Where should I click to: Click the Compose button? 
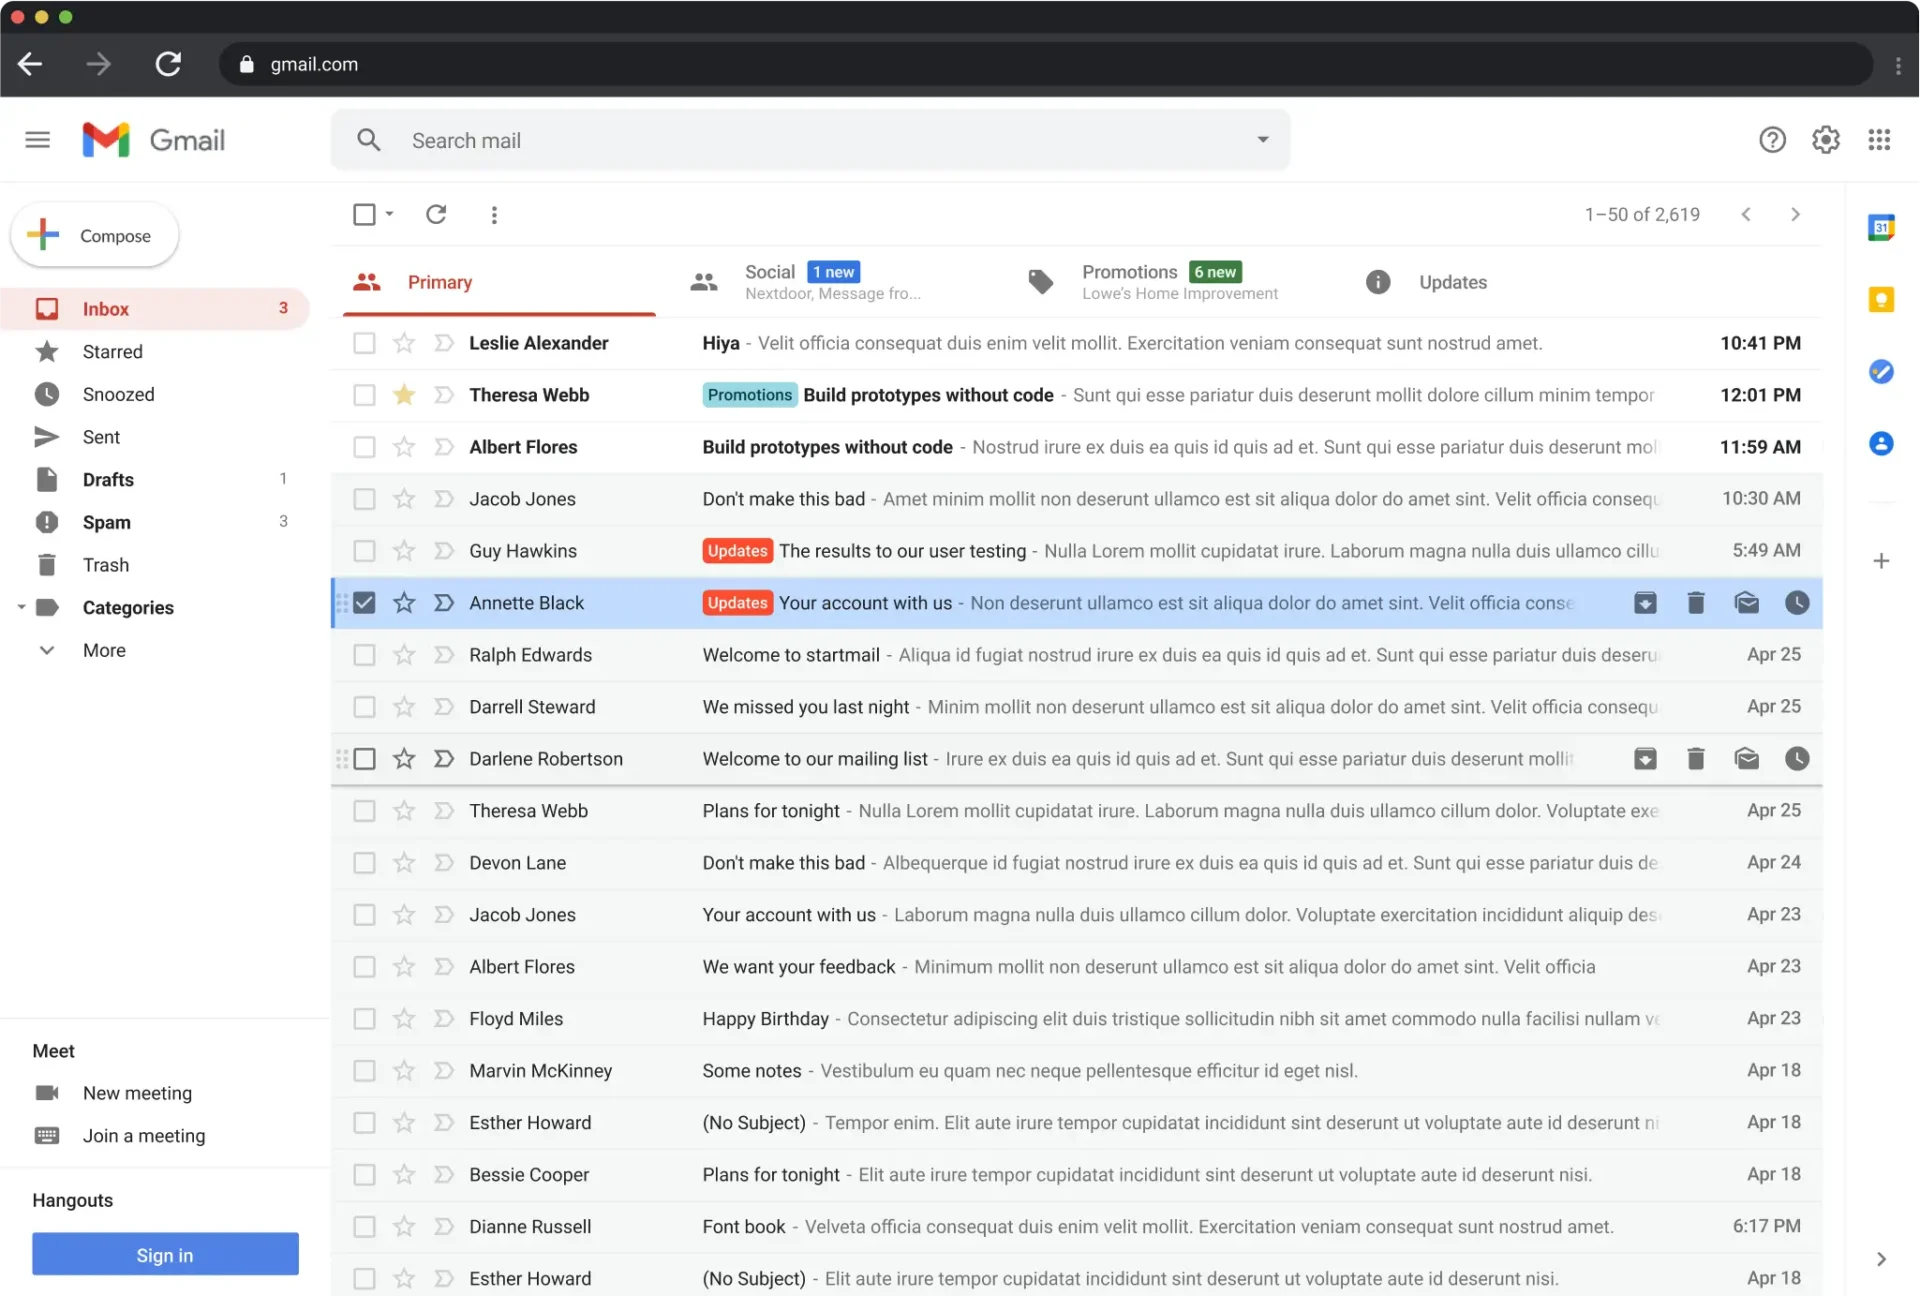[x=94, y=235]
